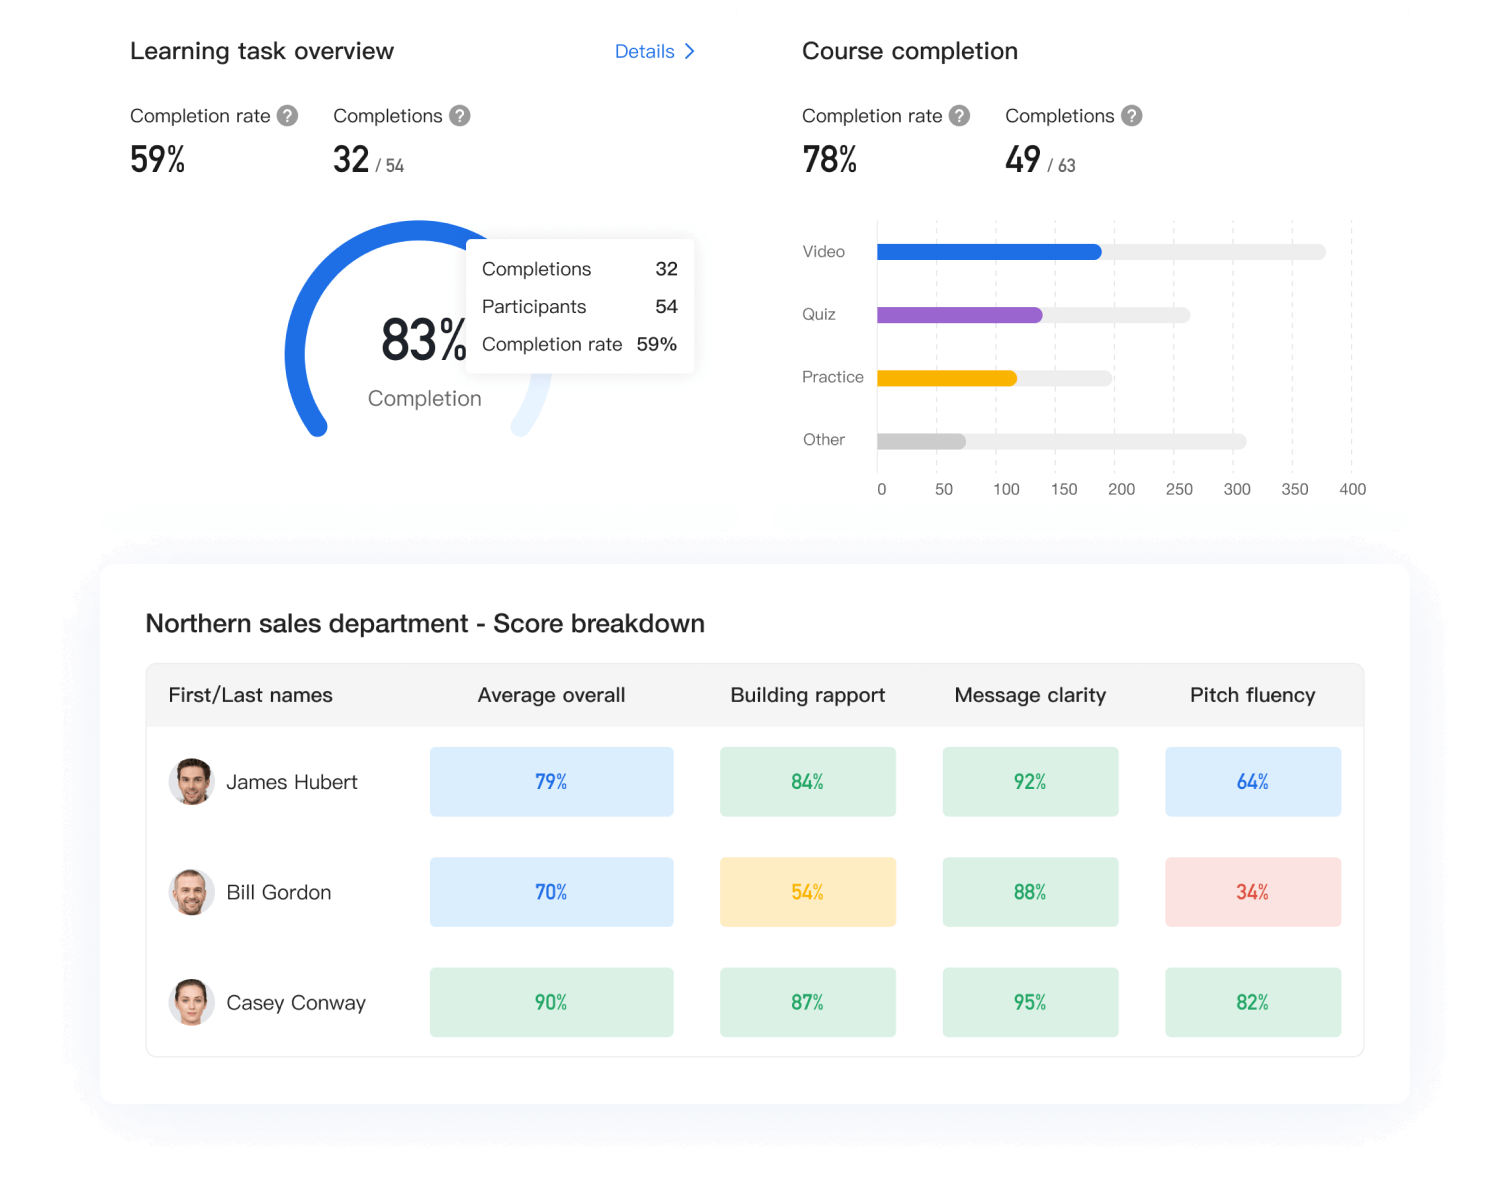Viewport: 1510px width, 1200px height.
Task: Select the Pitch fluency column header
Action: [x=1252, y=695]
